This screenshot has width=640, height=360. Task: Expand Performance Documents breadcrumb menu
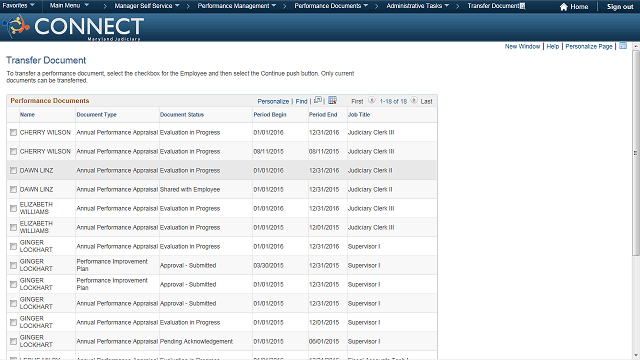[x=331, y=6]
